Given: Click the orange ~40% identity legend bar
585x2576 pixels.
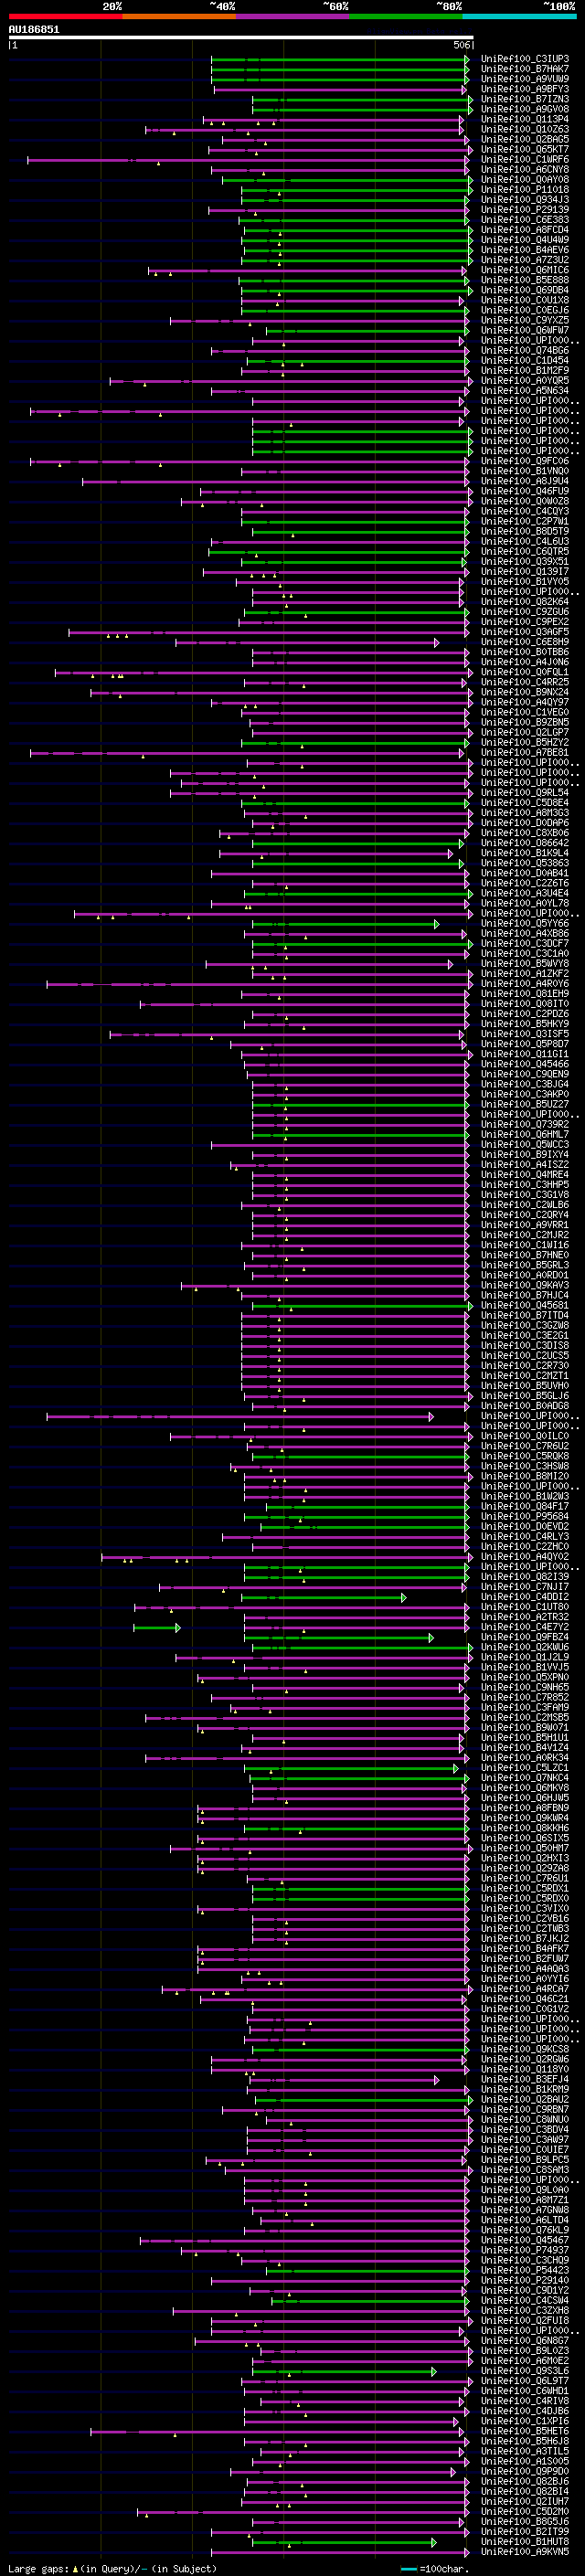Looking at the screenshot, I should coord(179,17).
